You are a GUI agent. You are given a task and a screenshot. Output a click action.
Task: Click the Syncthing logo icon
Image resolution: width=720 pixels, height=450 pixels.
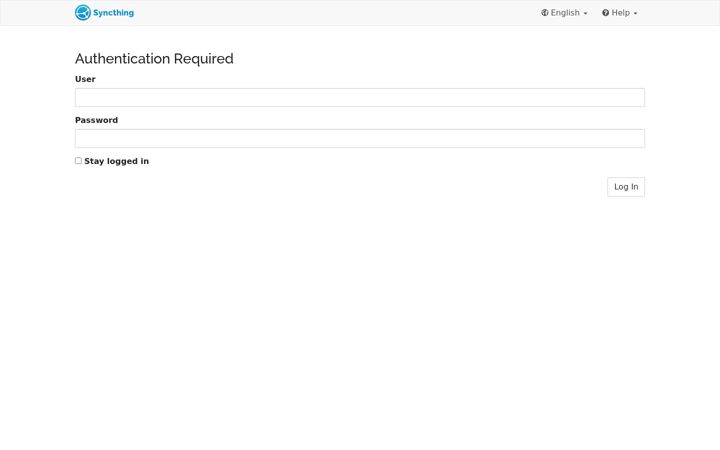pyautogui.click(x=83, y=13)
